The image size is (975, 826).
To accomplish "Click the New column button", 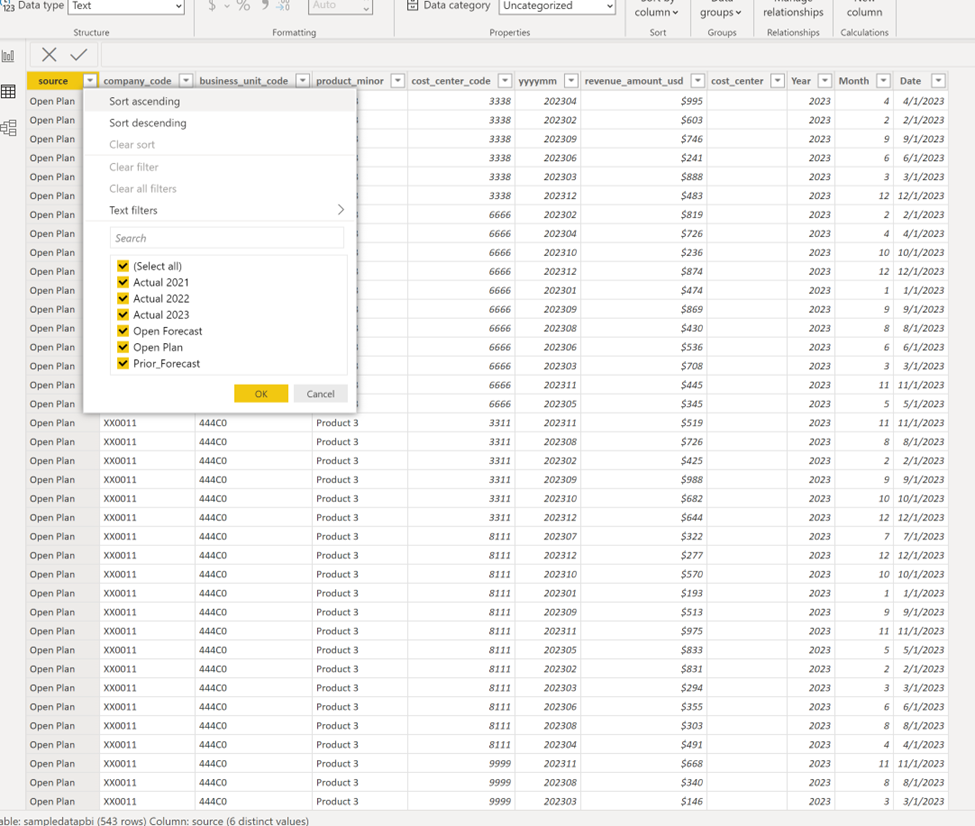I will click(x=864, y=9).
